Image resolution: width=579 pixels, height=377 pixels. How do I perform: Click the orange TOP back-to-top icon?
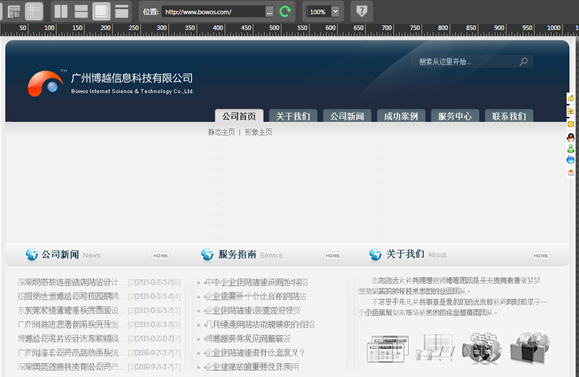click(571, 172)
